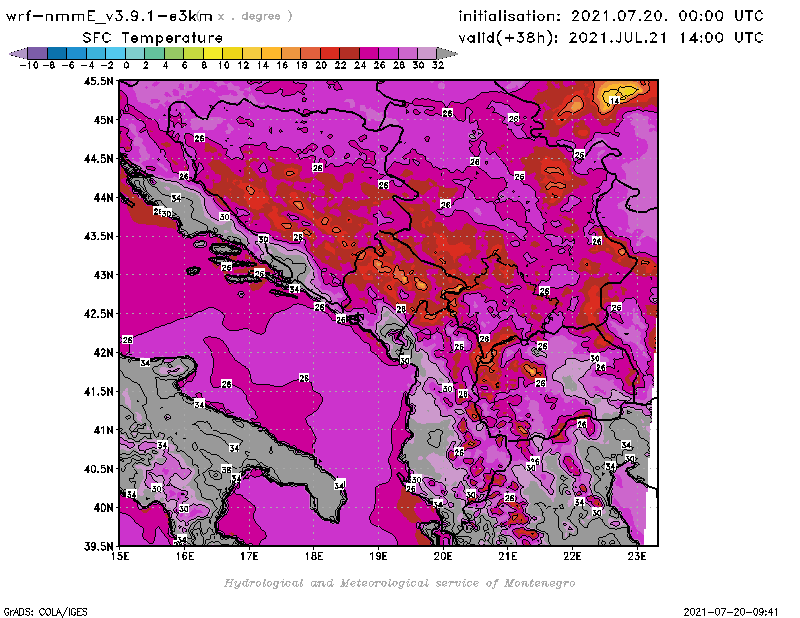This screenshot has width=800, height=618.
Task: Click the "Hydrological and Meteorological service of Montenegro" caption
Action: pyautogui.click(x=399, y=583)
